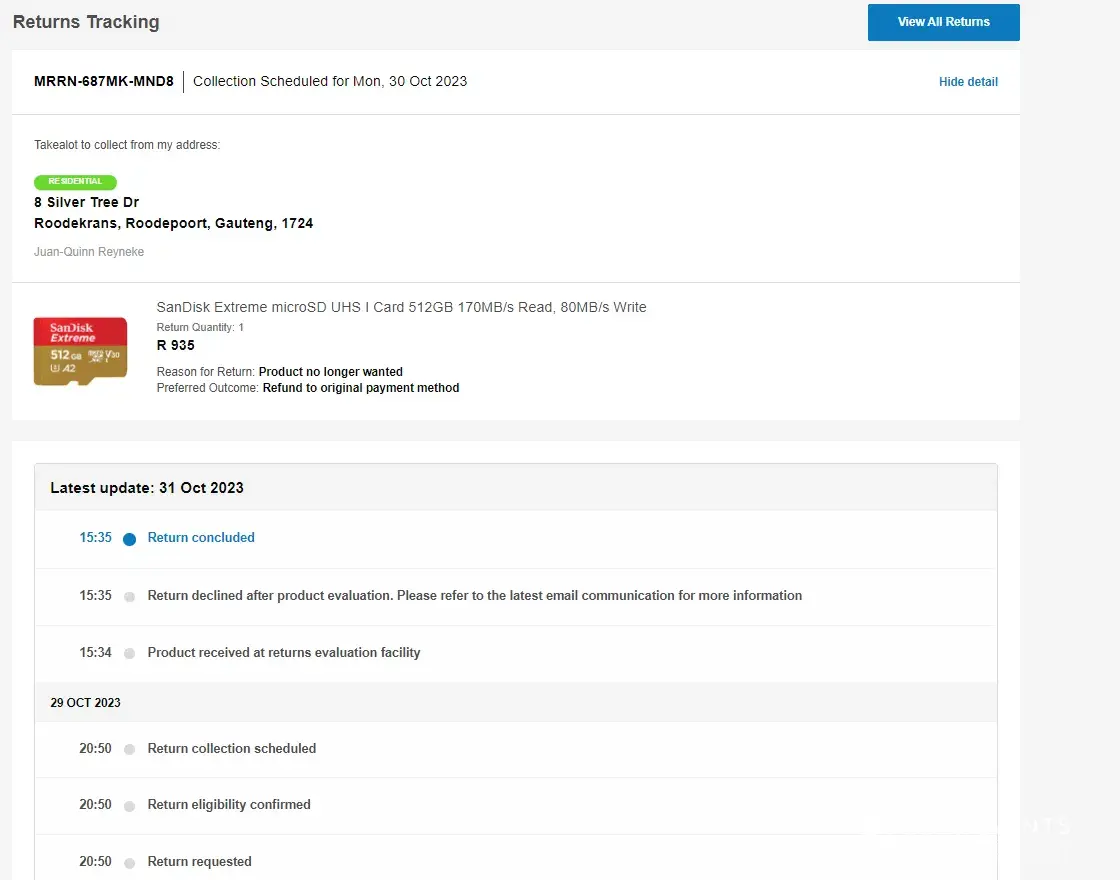Viewport: 1120px width, 880px height.
Task: Click the View All Returns button
Action: click(x=943, y=22)
